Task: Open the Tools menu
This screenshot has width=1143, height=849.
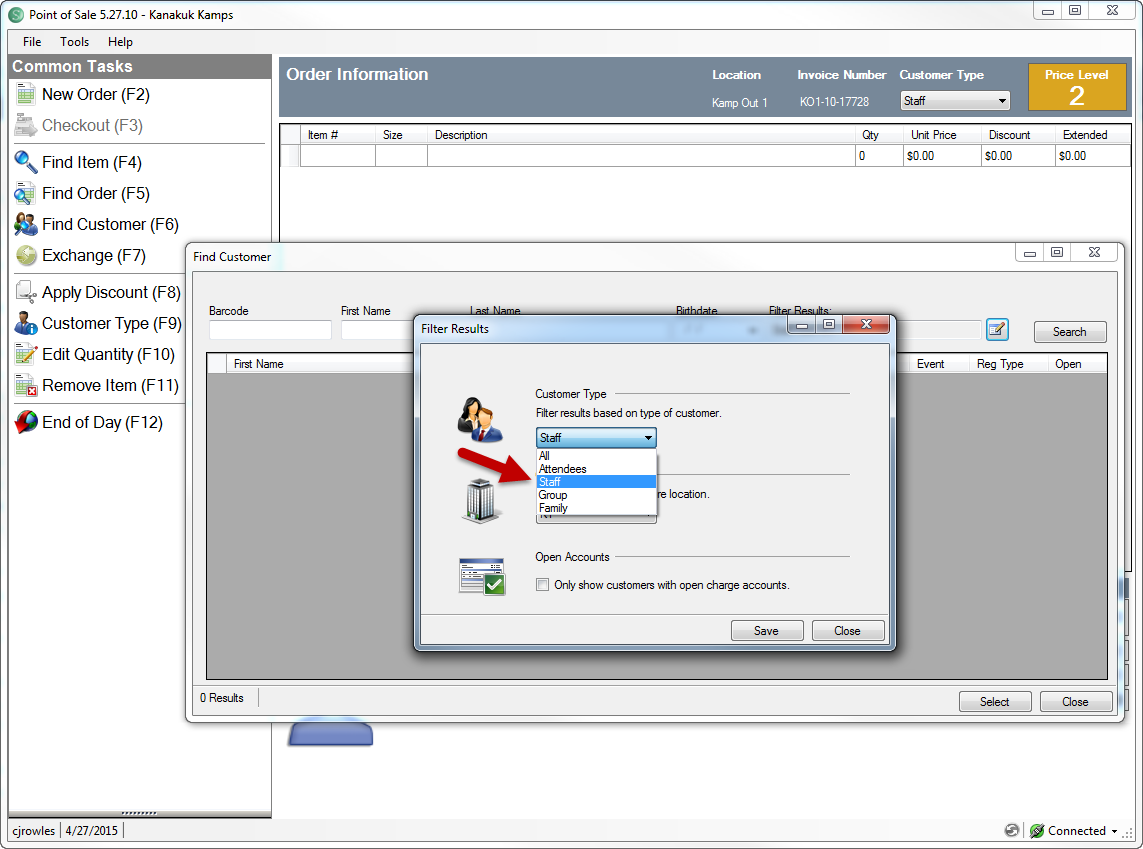Action: [74, 42]
